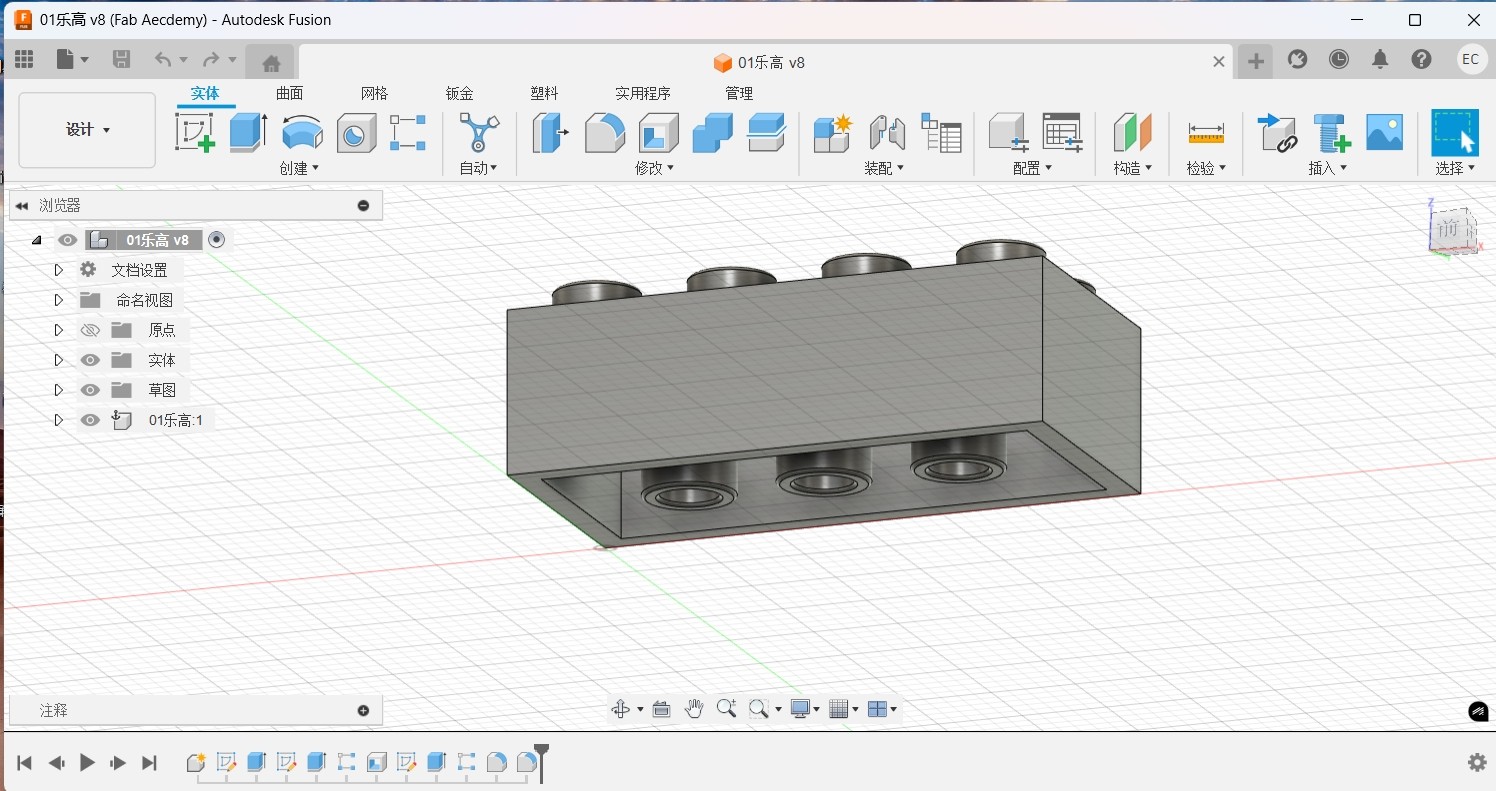Viewport: 1496px width, 791px height.
Task: Select the Offset Face tool
Action: click(766, 132)
